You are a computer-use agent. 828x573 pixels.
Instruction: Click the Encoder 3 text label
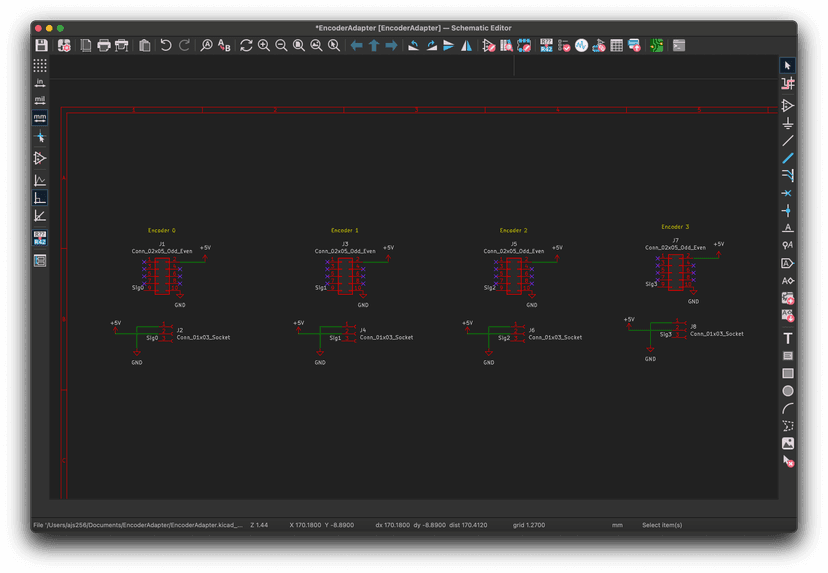pyautogui.click(x=675, y=227)
